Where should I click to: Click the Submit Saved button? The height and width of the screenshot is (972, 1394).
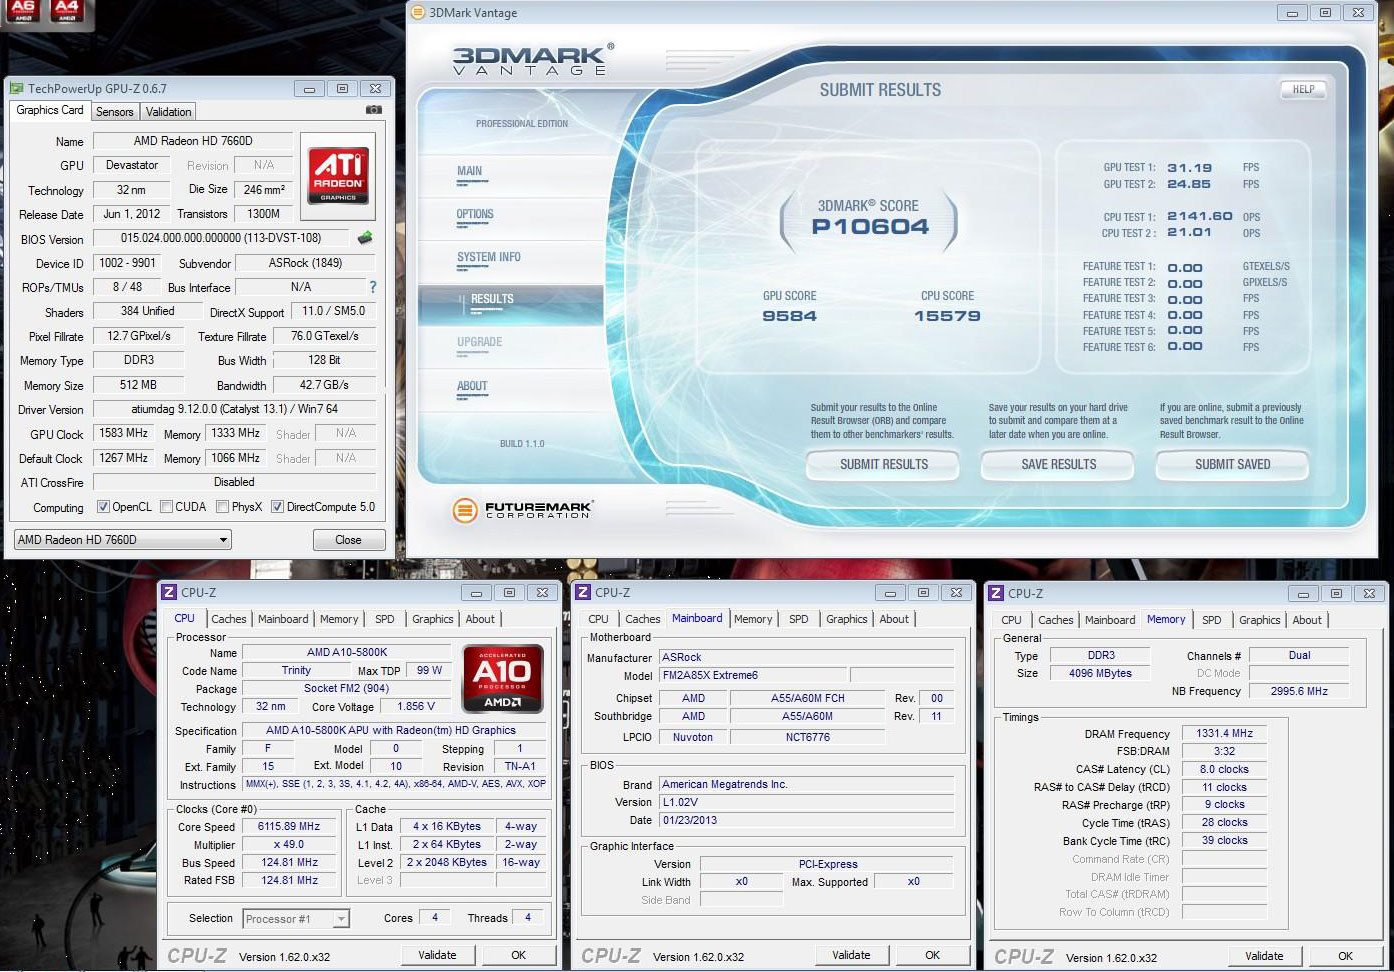(x=1233, y=464)
